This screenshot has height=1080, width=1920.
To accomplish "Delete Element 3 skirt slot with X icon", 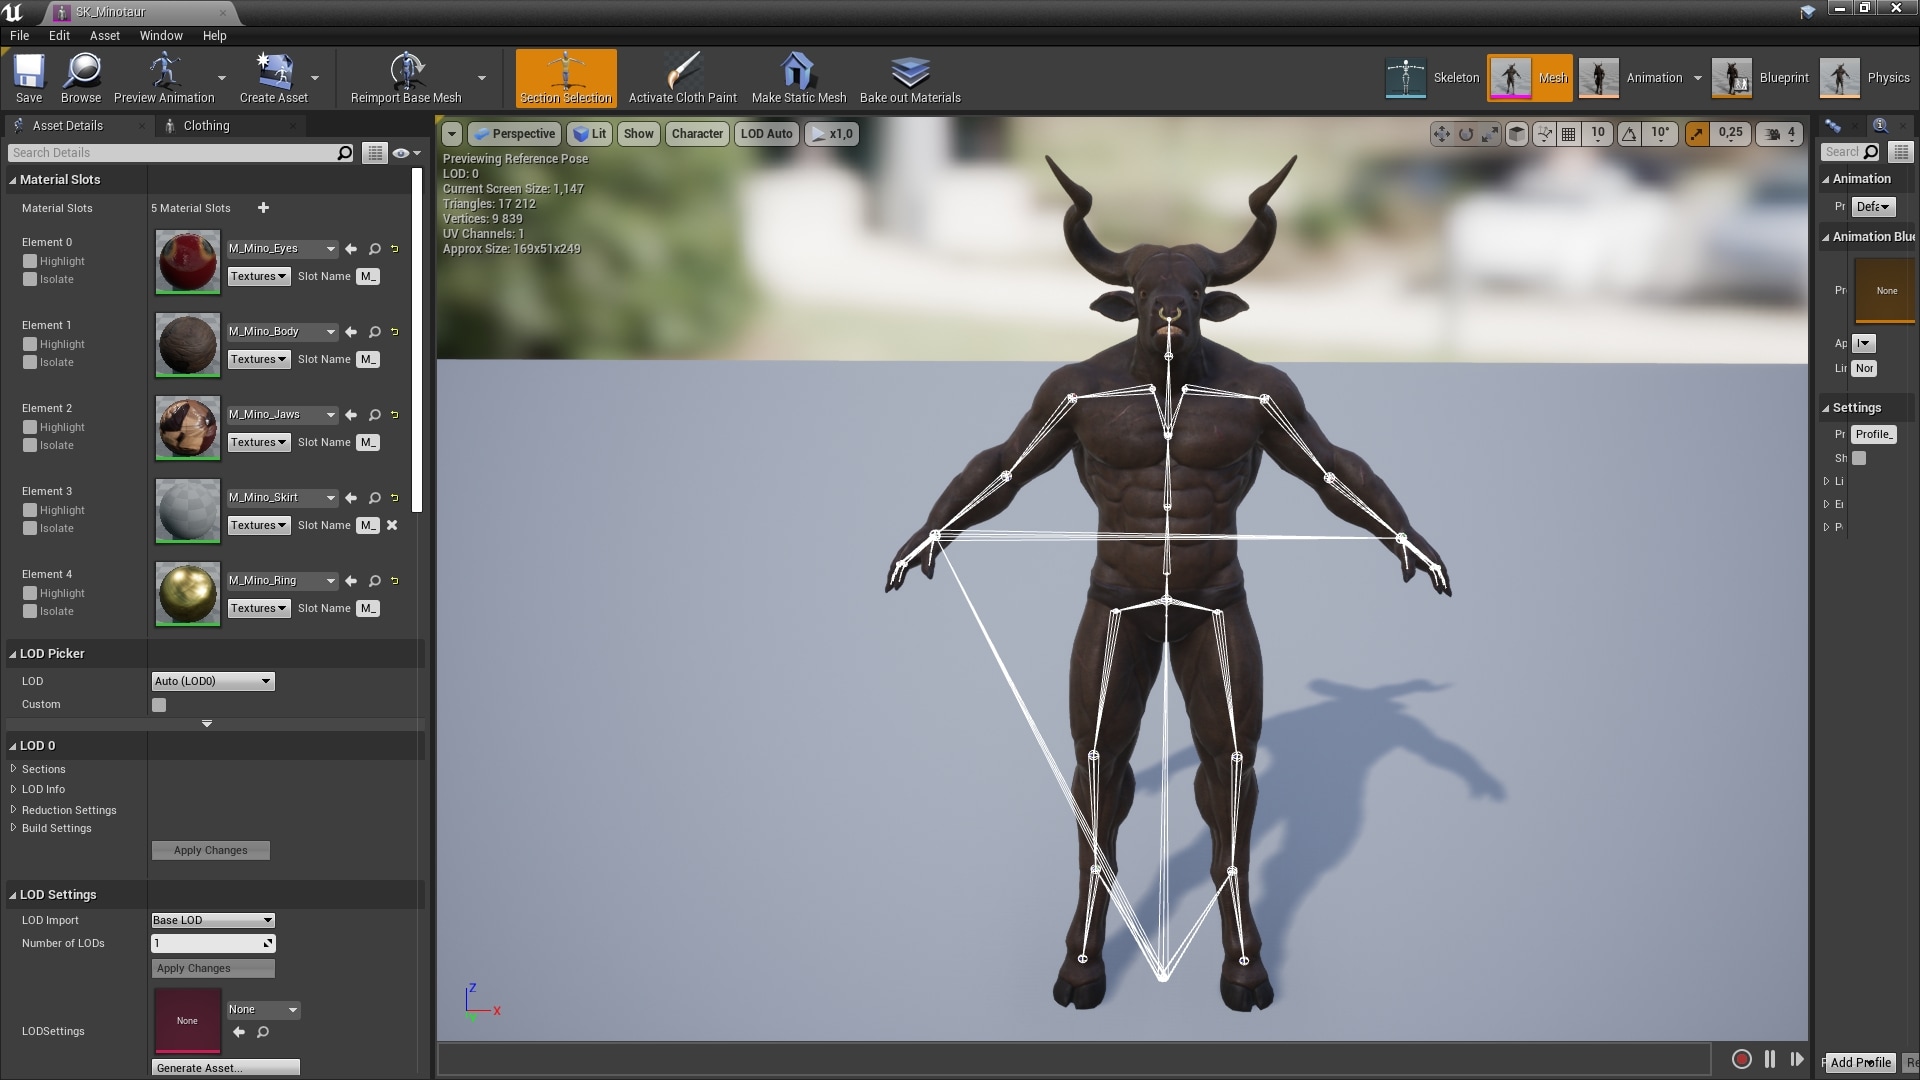I will tap(392, 525).
